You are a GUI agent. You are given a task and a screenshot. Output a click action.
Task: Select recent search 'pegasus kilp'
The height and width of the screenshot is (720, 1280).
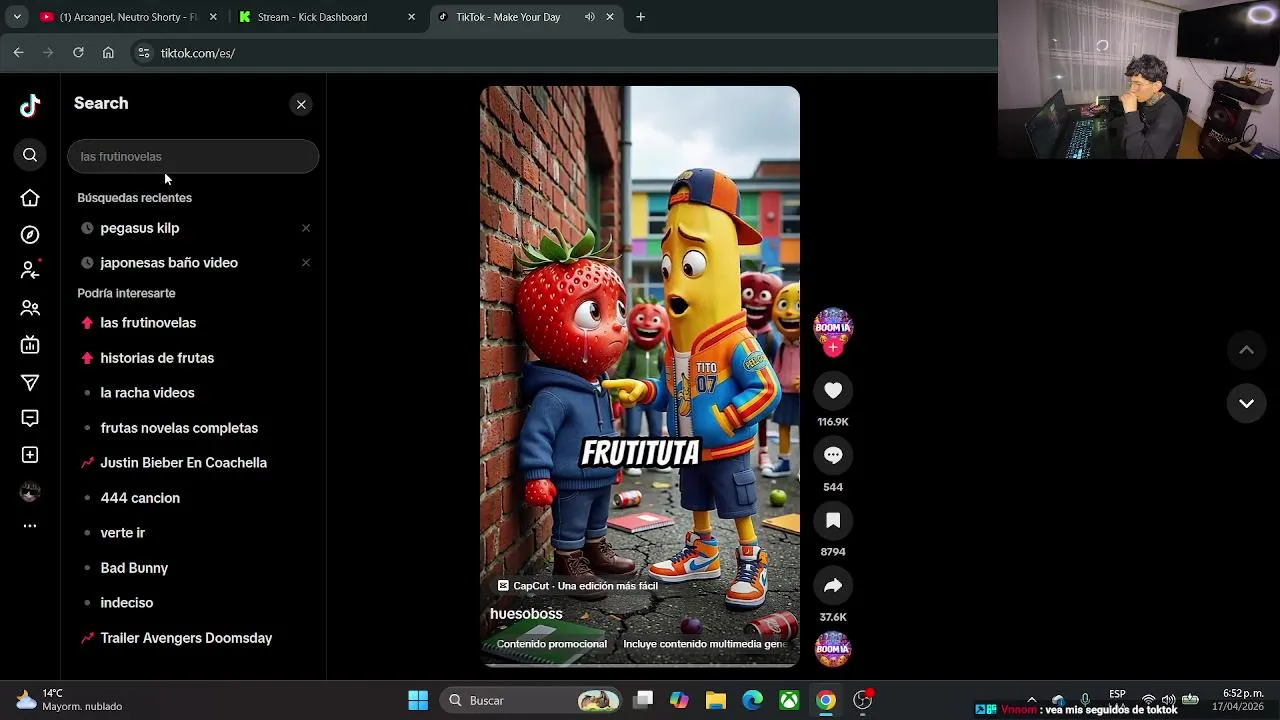[139, 228]
